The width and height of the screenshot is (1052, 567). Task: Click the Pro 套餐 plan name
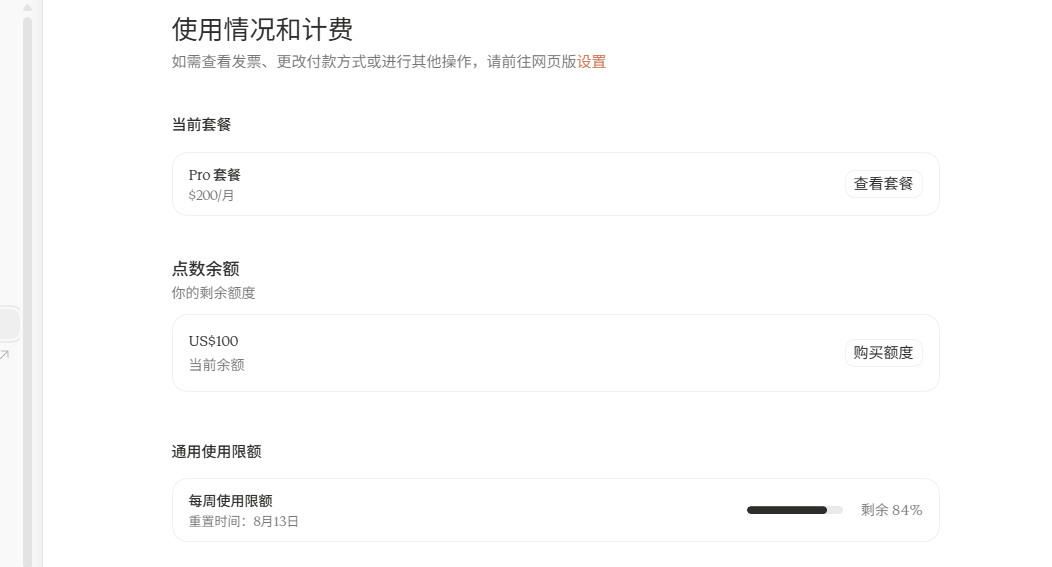214,175
